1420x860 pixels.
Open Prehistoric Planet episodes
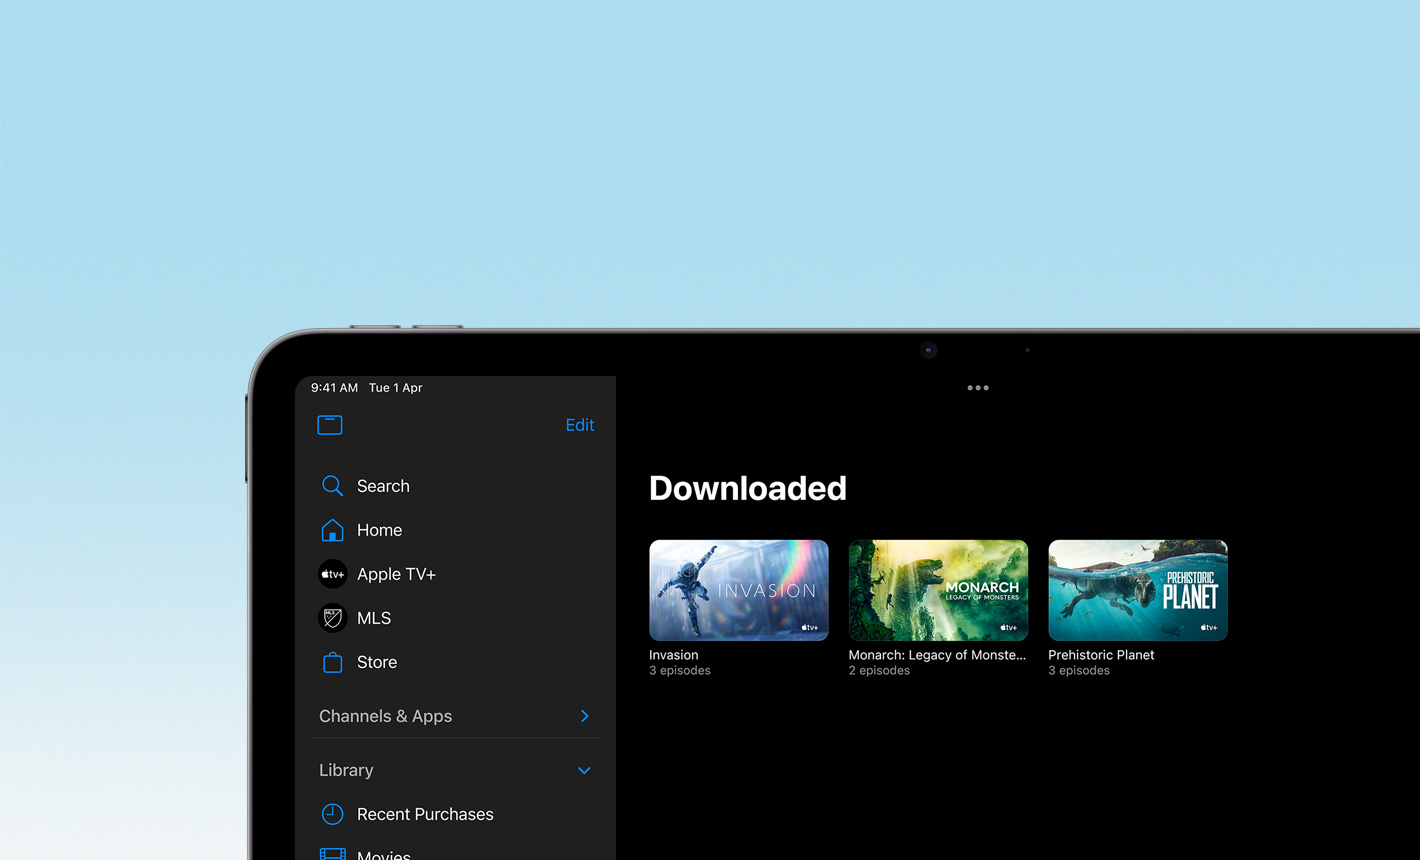(1137, 590)
